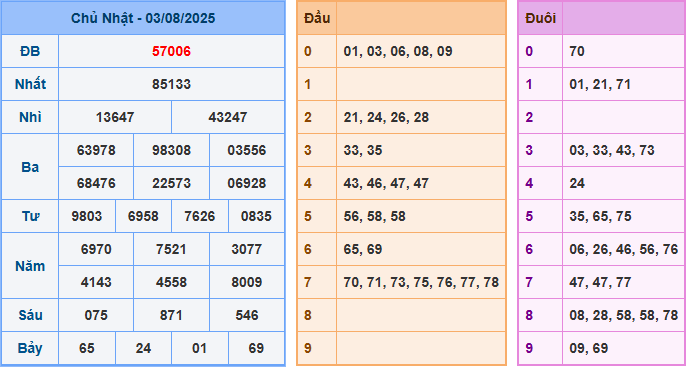Screen dimensions: 687x367
Task: Select the Năm prize number 6970
Action: click(x=96, y=249)
